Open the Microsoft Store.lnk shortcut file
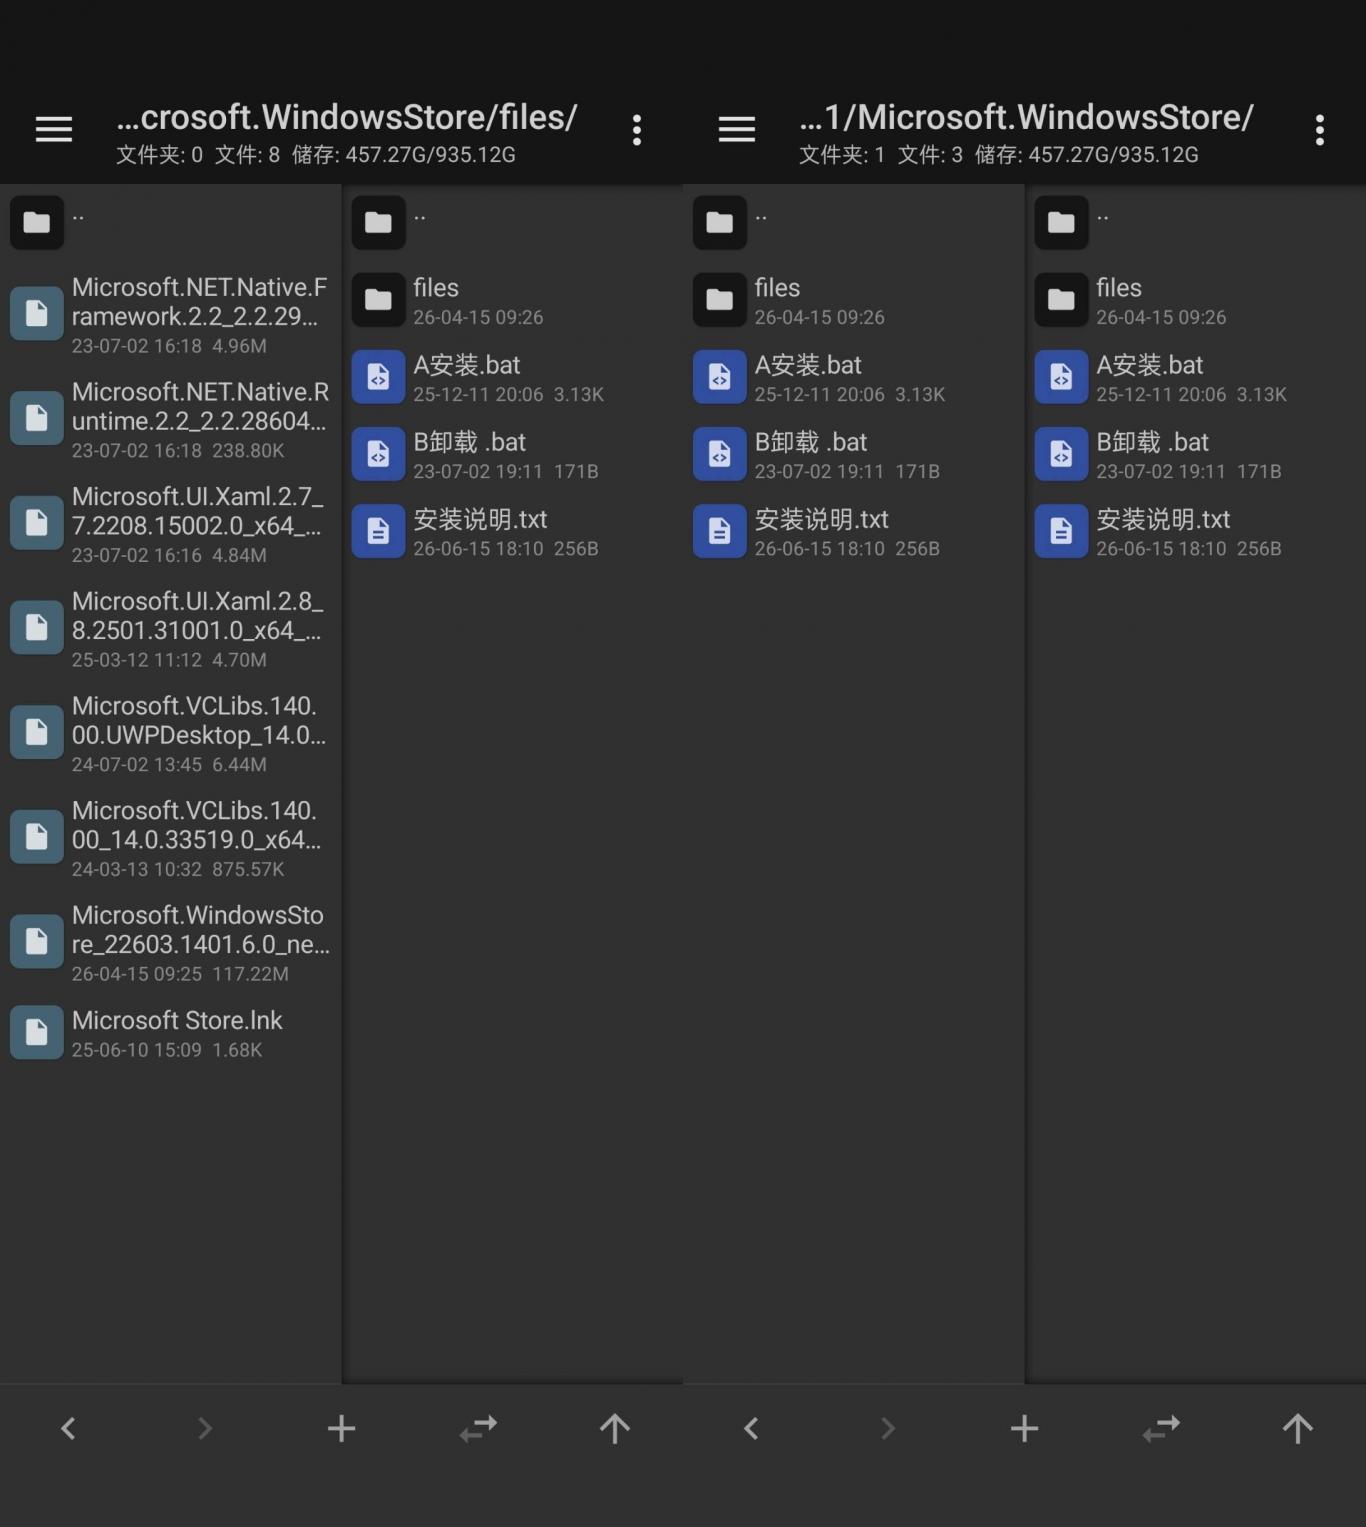 (x=170, y=1032)
